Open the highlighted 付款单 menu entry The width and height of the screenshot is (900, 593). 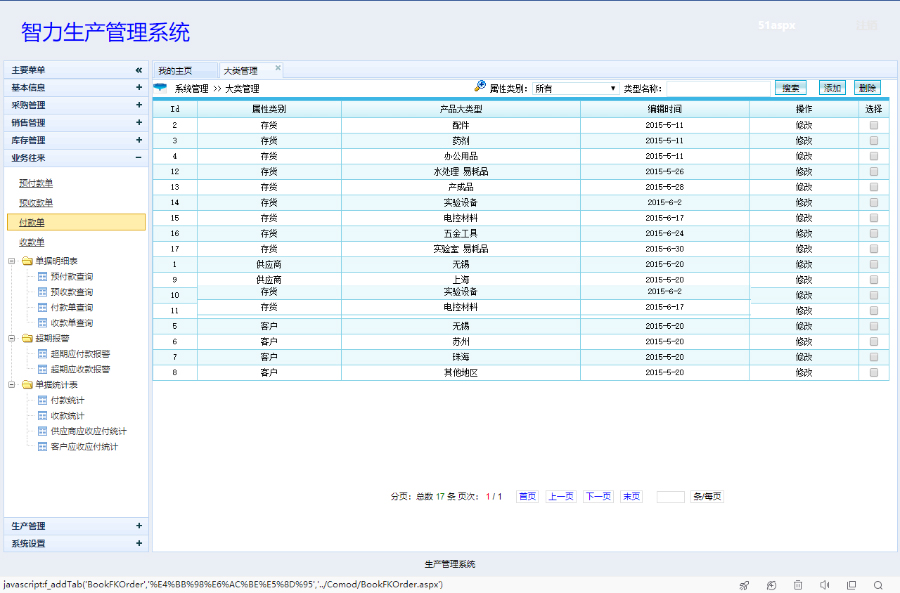point(76,222)
